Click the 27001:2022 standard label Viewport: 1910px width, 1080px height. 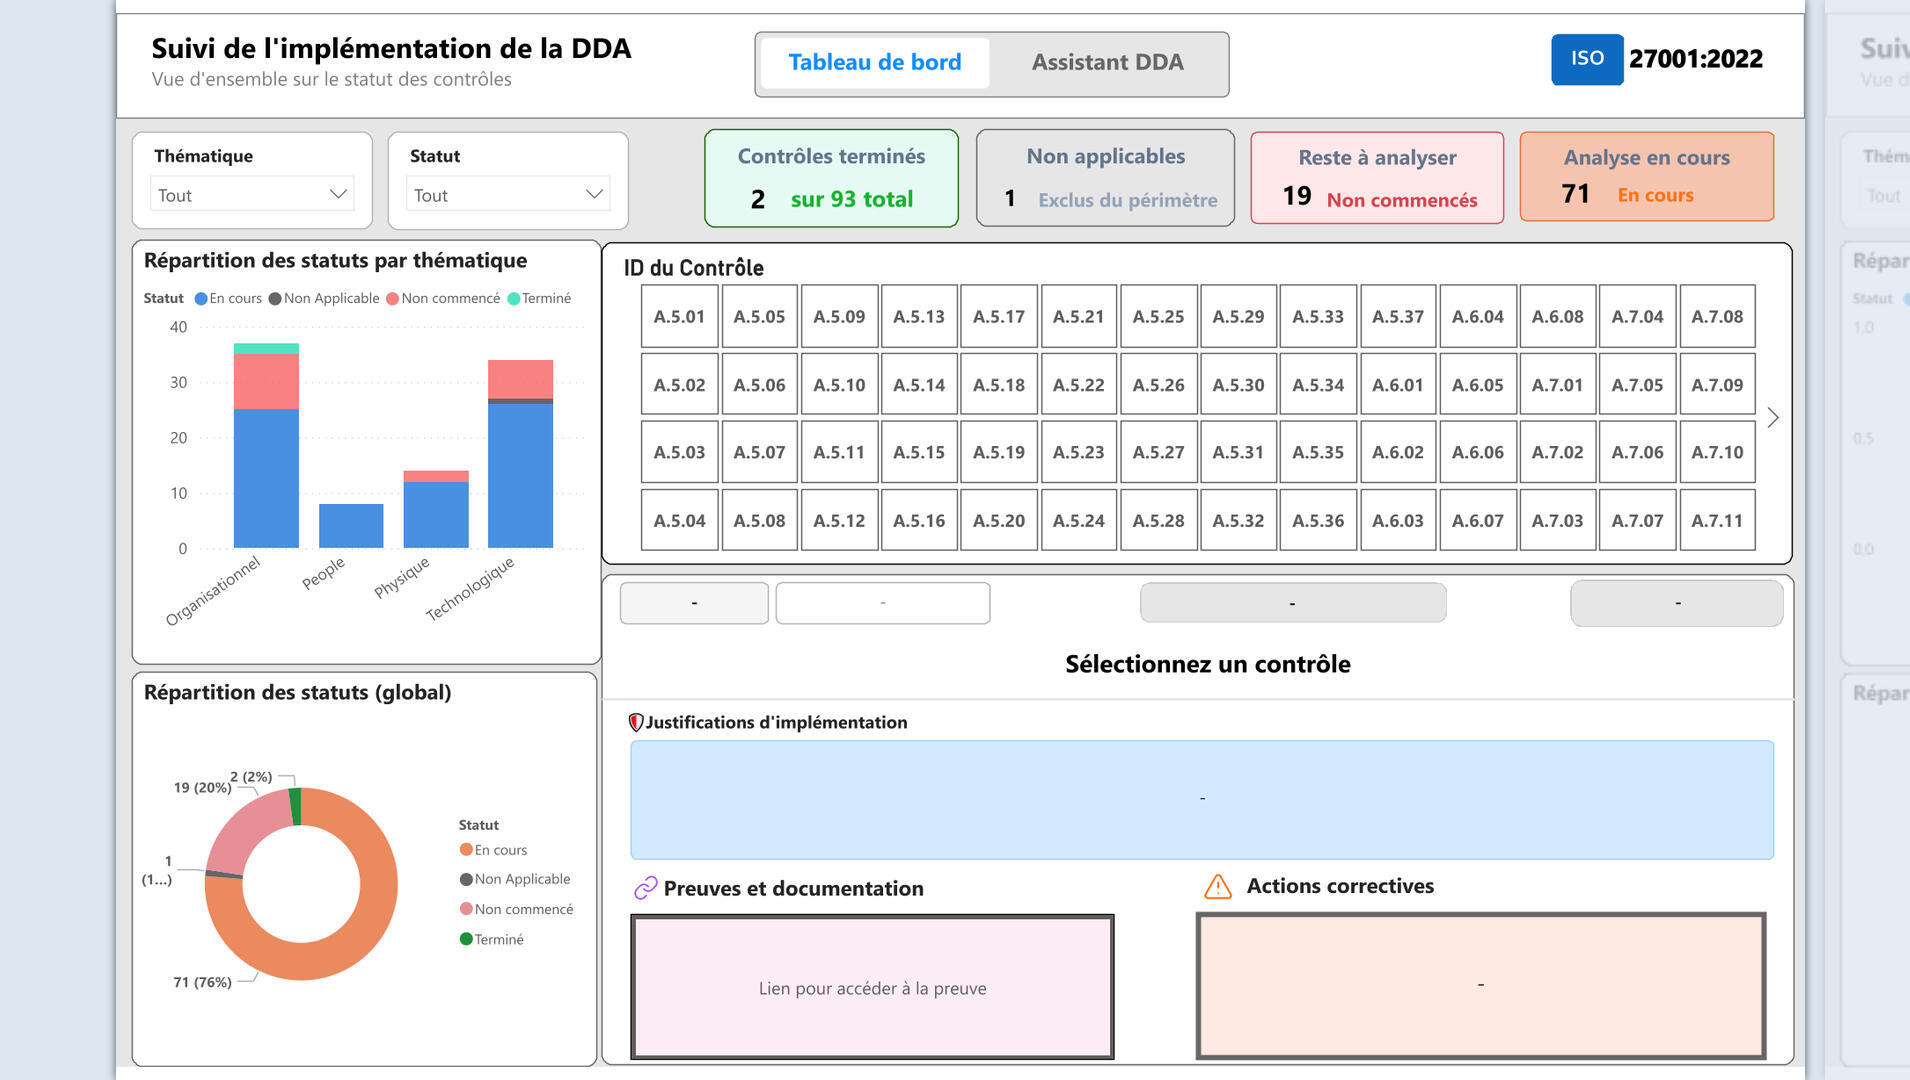tap(1696, 59)
